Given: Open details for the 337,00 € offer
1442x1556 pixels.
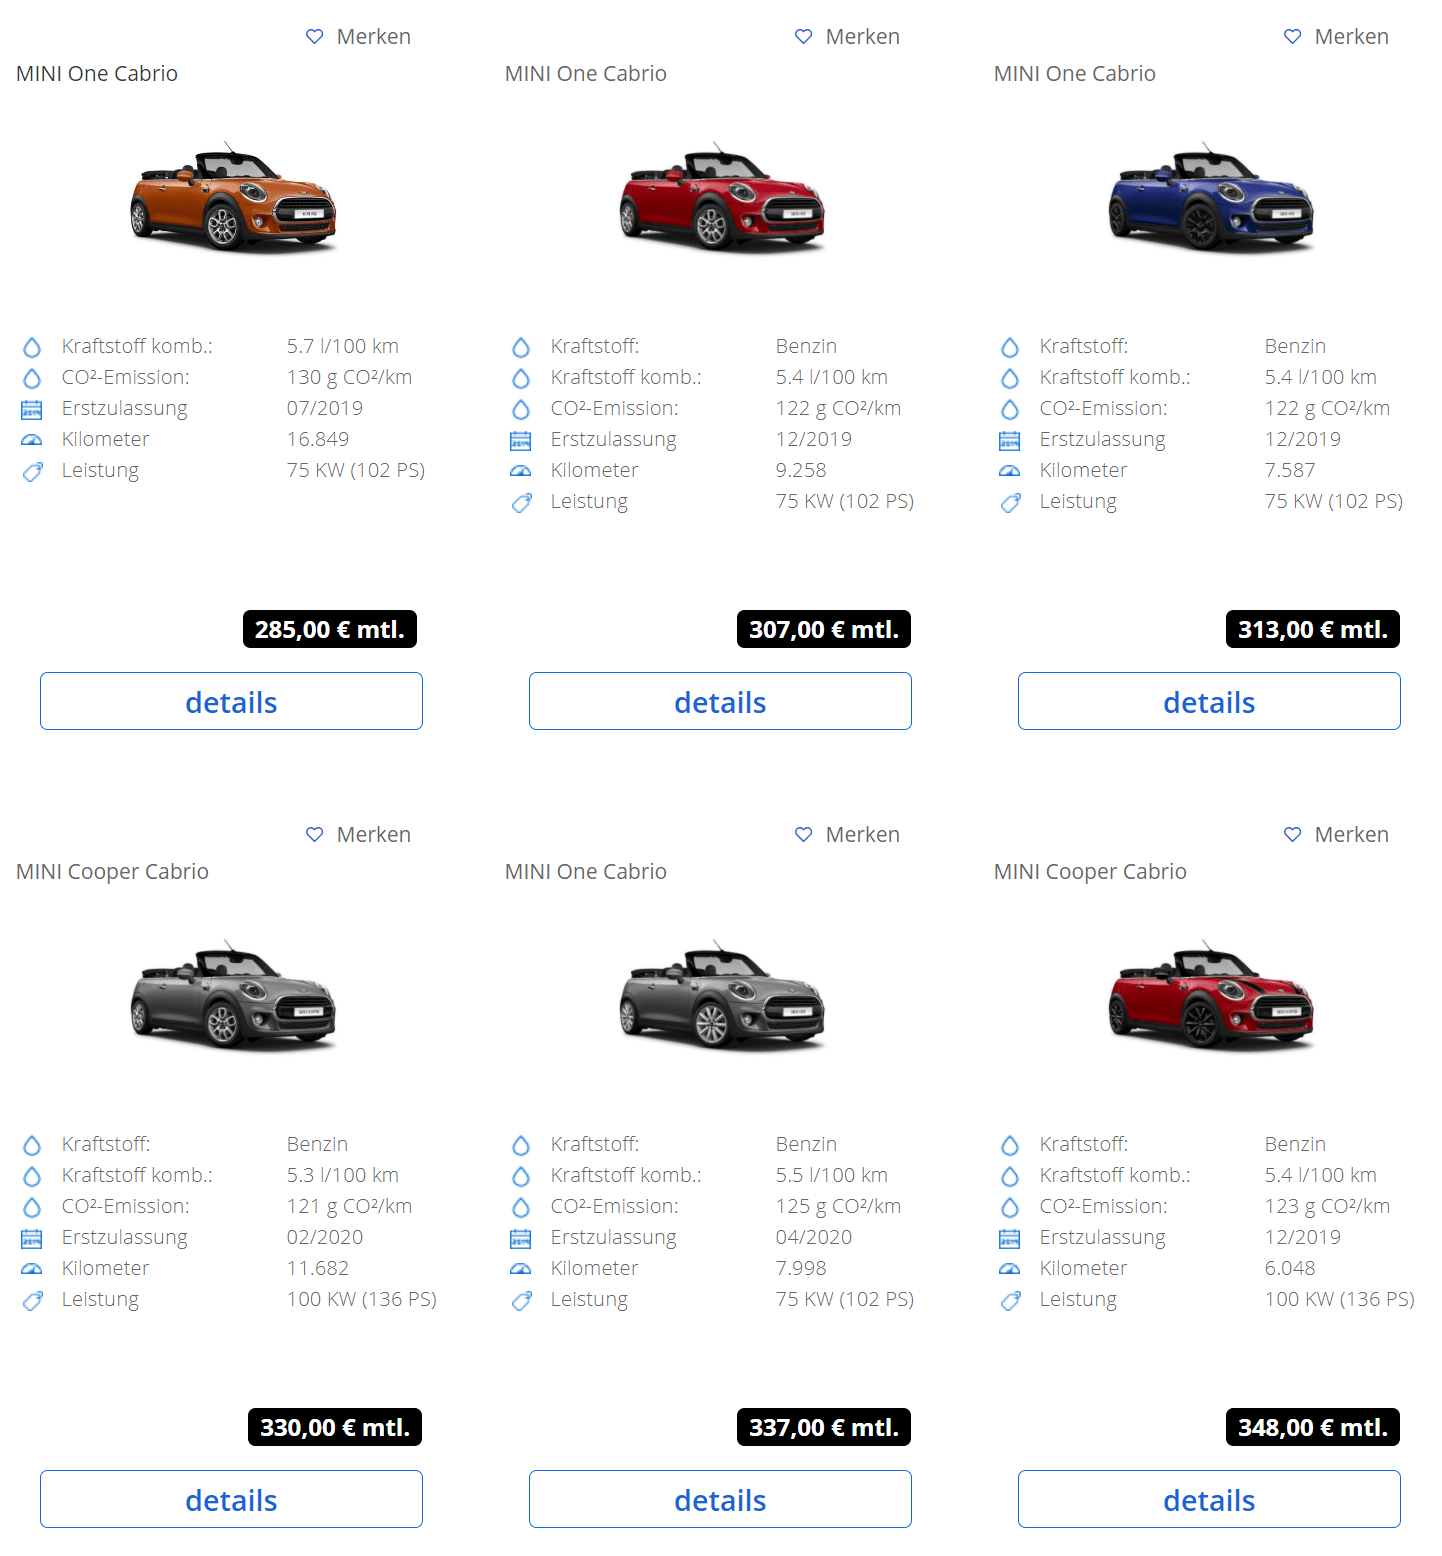Looking at the screenshot, I should click(720, 1499).
